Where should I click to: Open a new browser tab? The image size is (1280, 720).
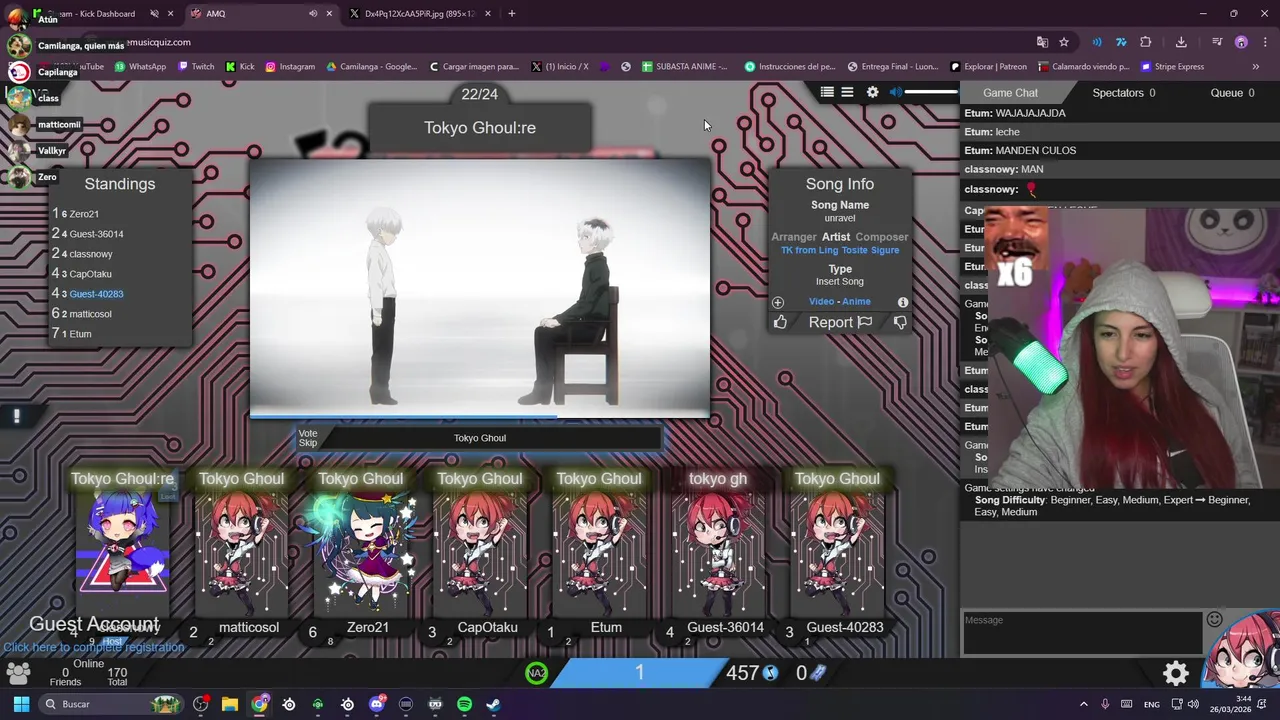point(511,14)
